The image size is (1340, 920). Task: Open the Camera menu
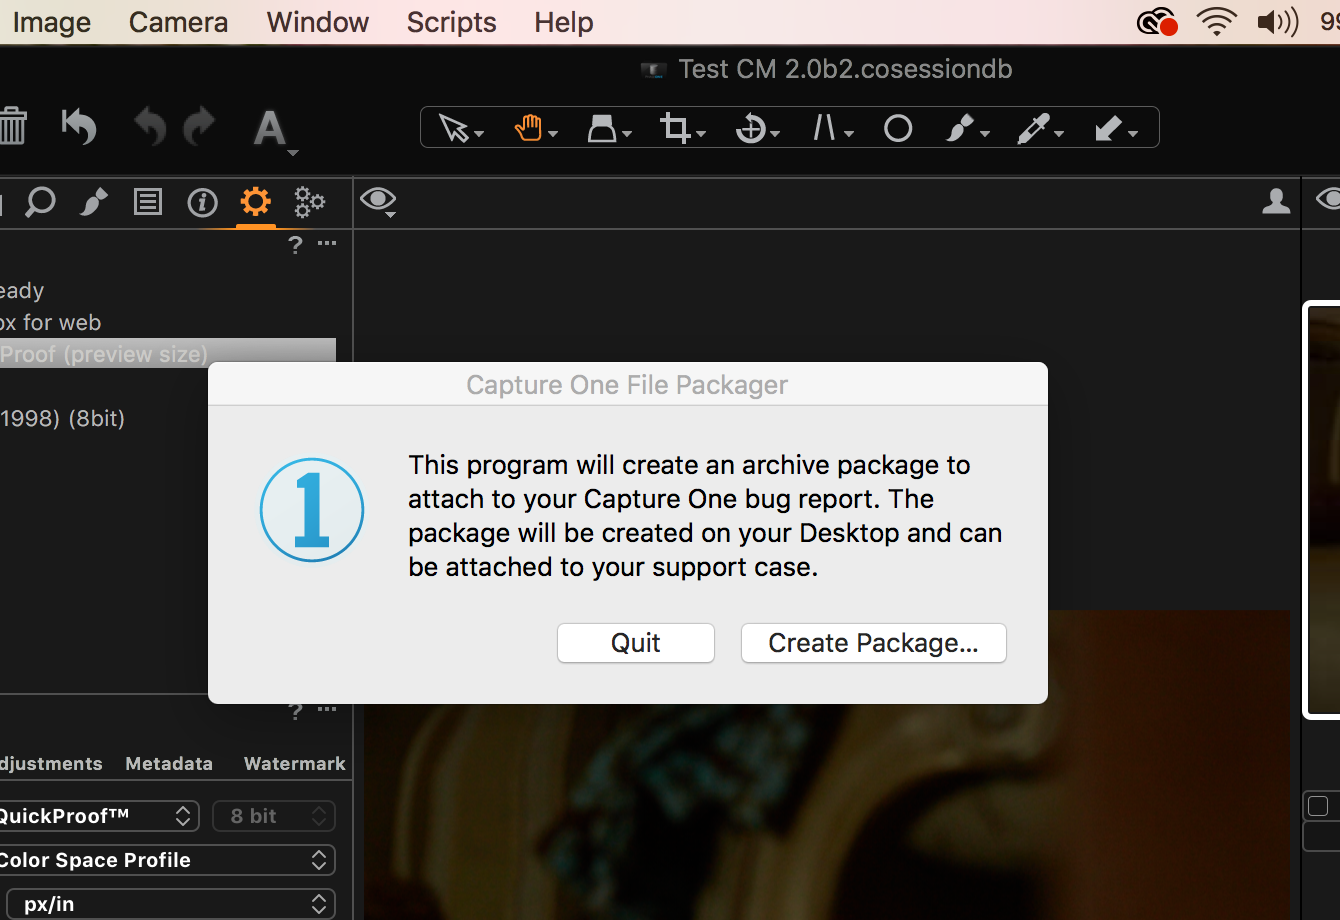pyautogui.click(x=178, y=22)
